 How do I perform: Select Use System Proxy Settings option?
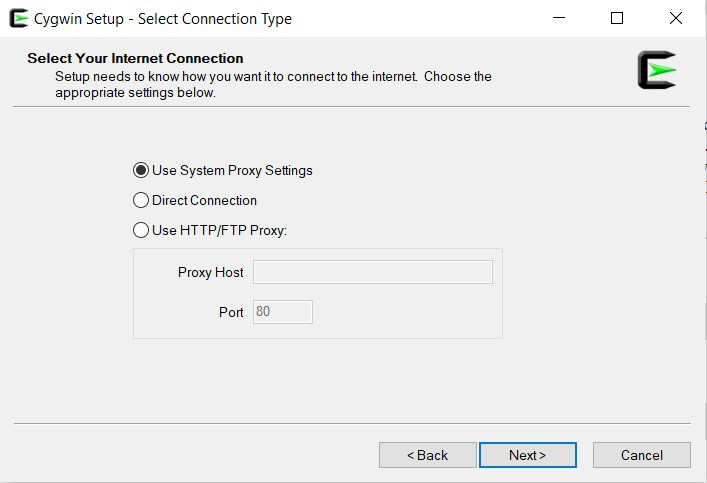tap(141, 170)
